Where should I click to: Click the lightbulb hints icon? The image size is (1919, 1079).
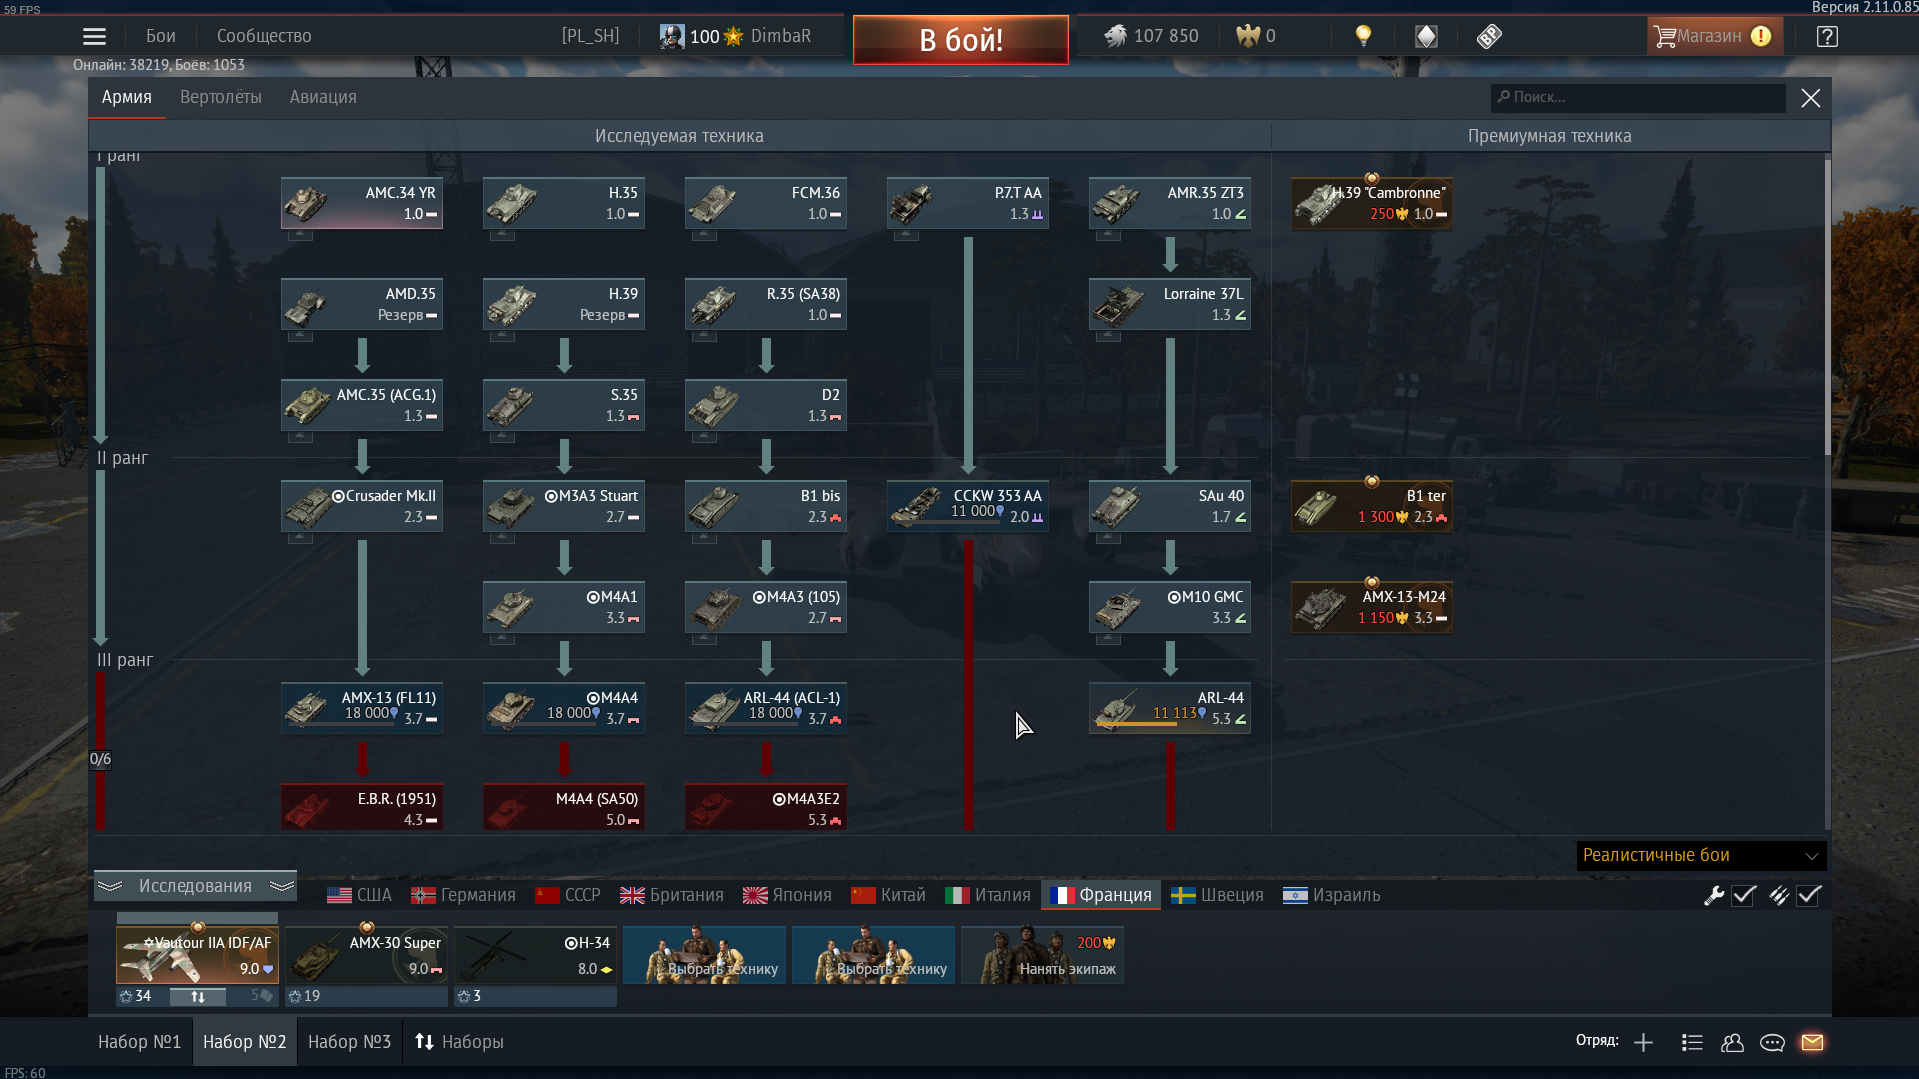(1362, 36)
